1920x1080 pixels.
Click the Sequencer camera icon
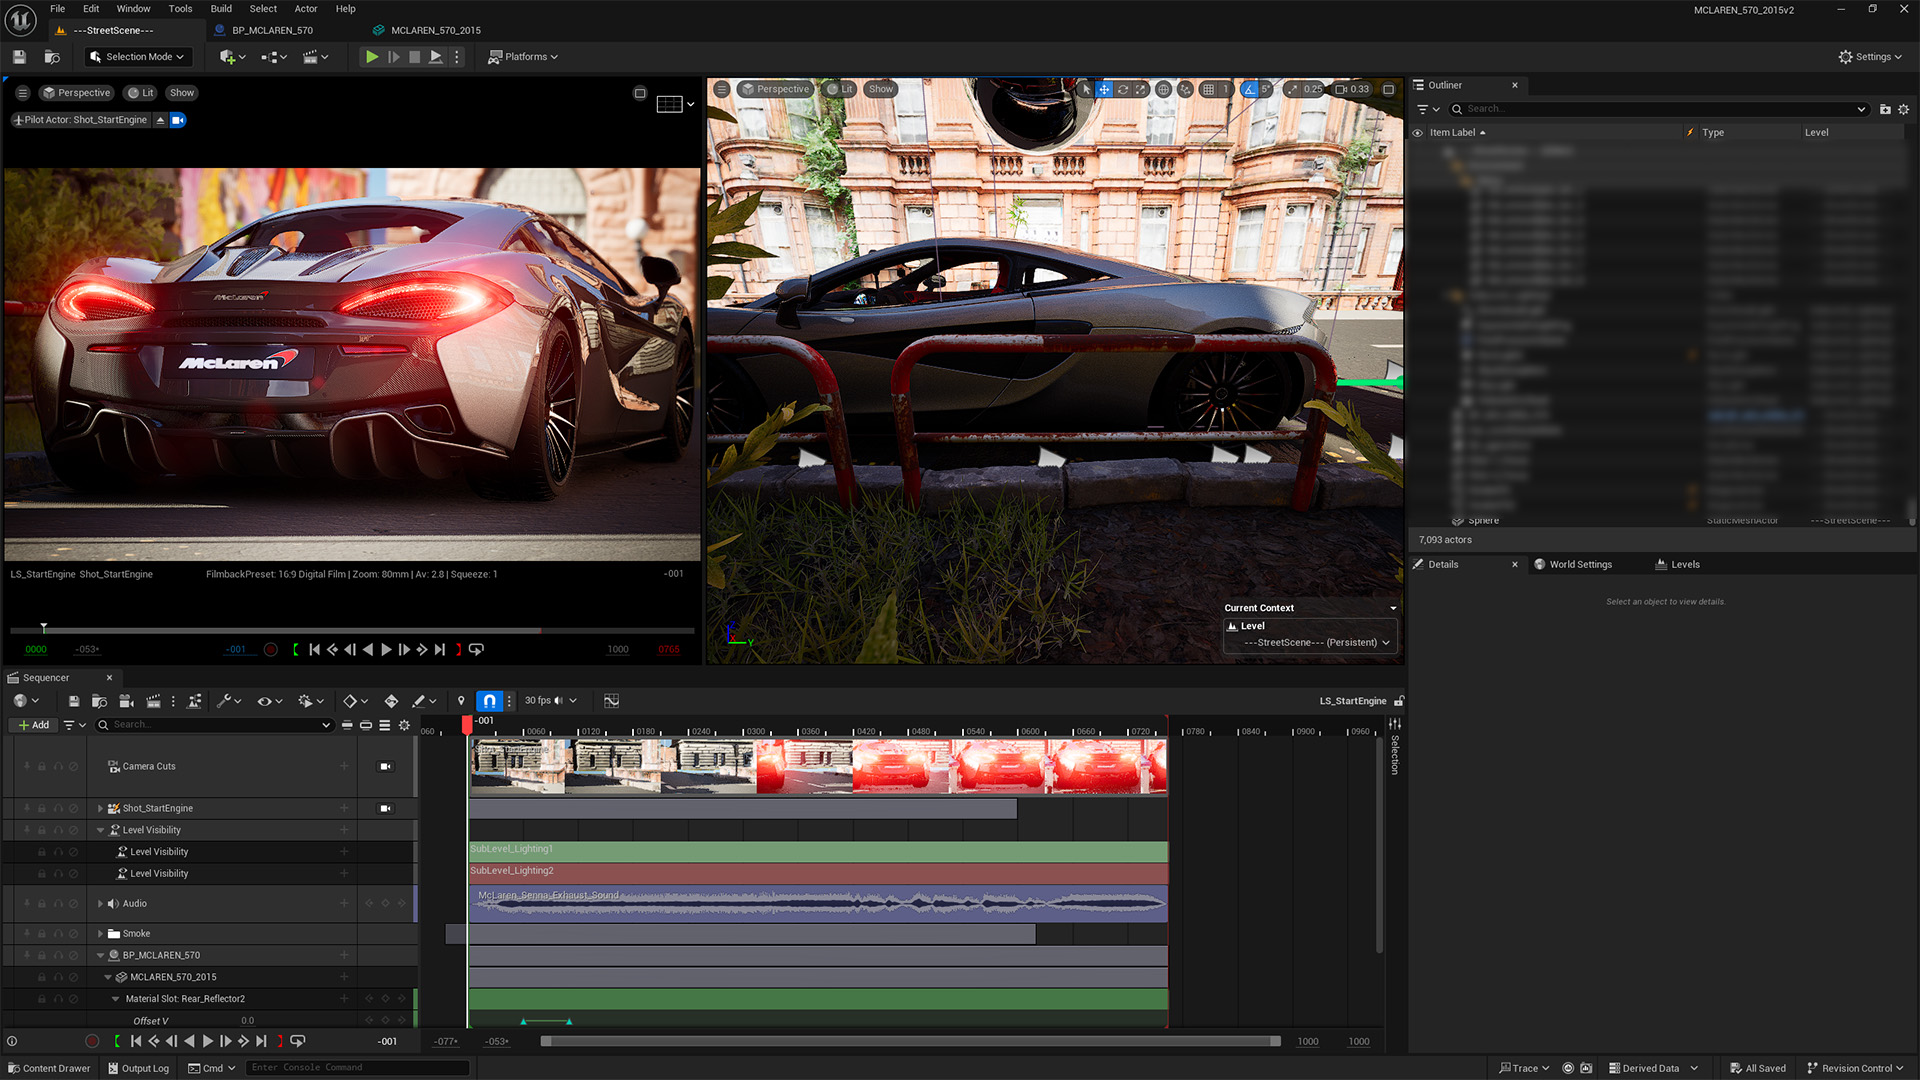click(126, 701)
